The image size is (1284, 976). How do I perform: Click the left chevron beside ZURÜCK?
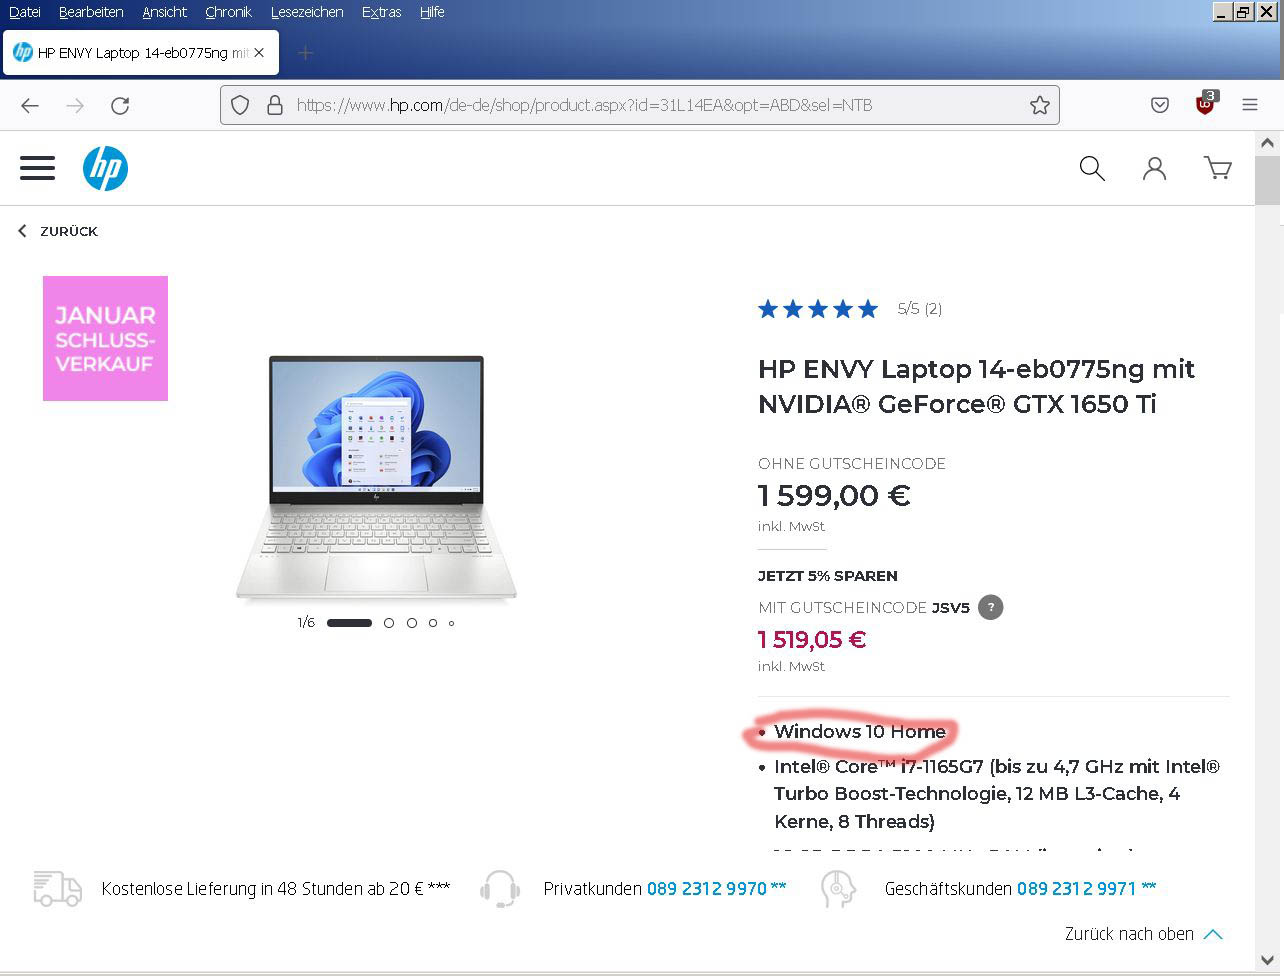click(22, 231)
